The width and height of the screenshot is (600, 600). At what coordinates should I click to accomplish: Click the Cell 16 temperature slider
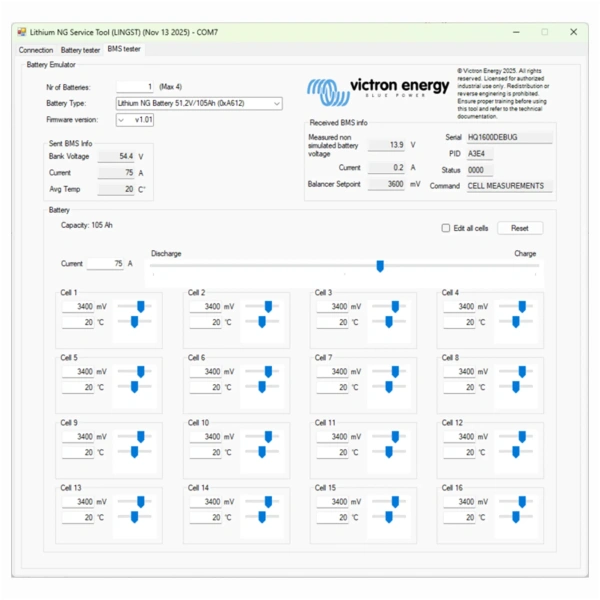pos(516,517)
